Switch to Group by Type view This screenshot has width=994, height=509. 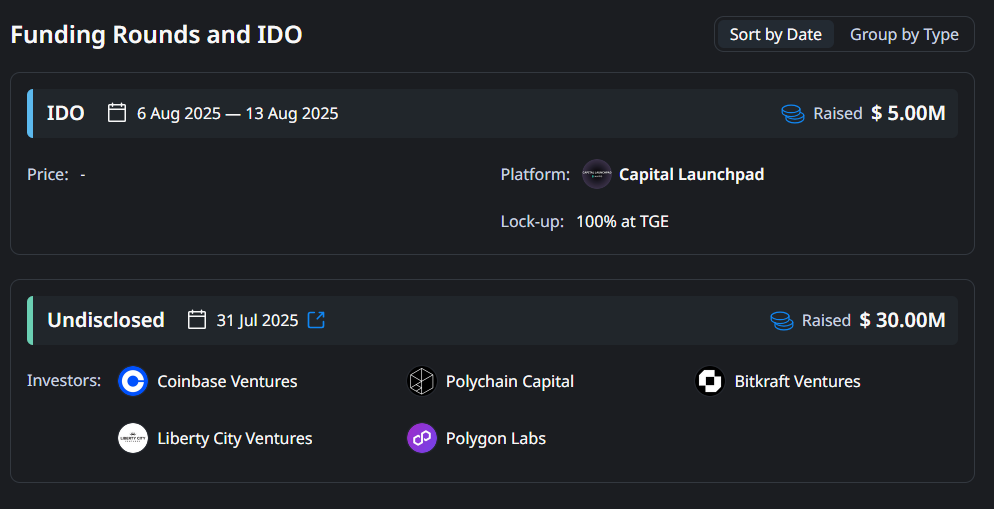[x=904, y=34]
